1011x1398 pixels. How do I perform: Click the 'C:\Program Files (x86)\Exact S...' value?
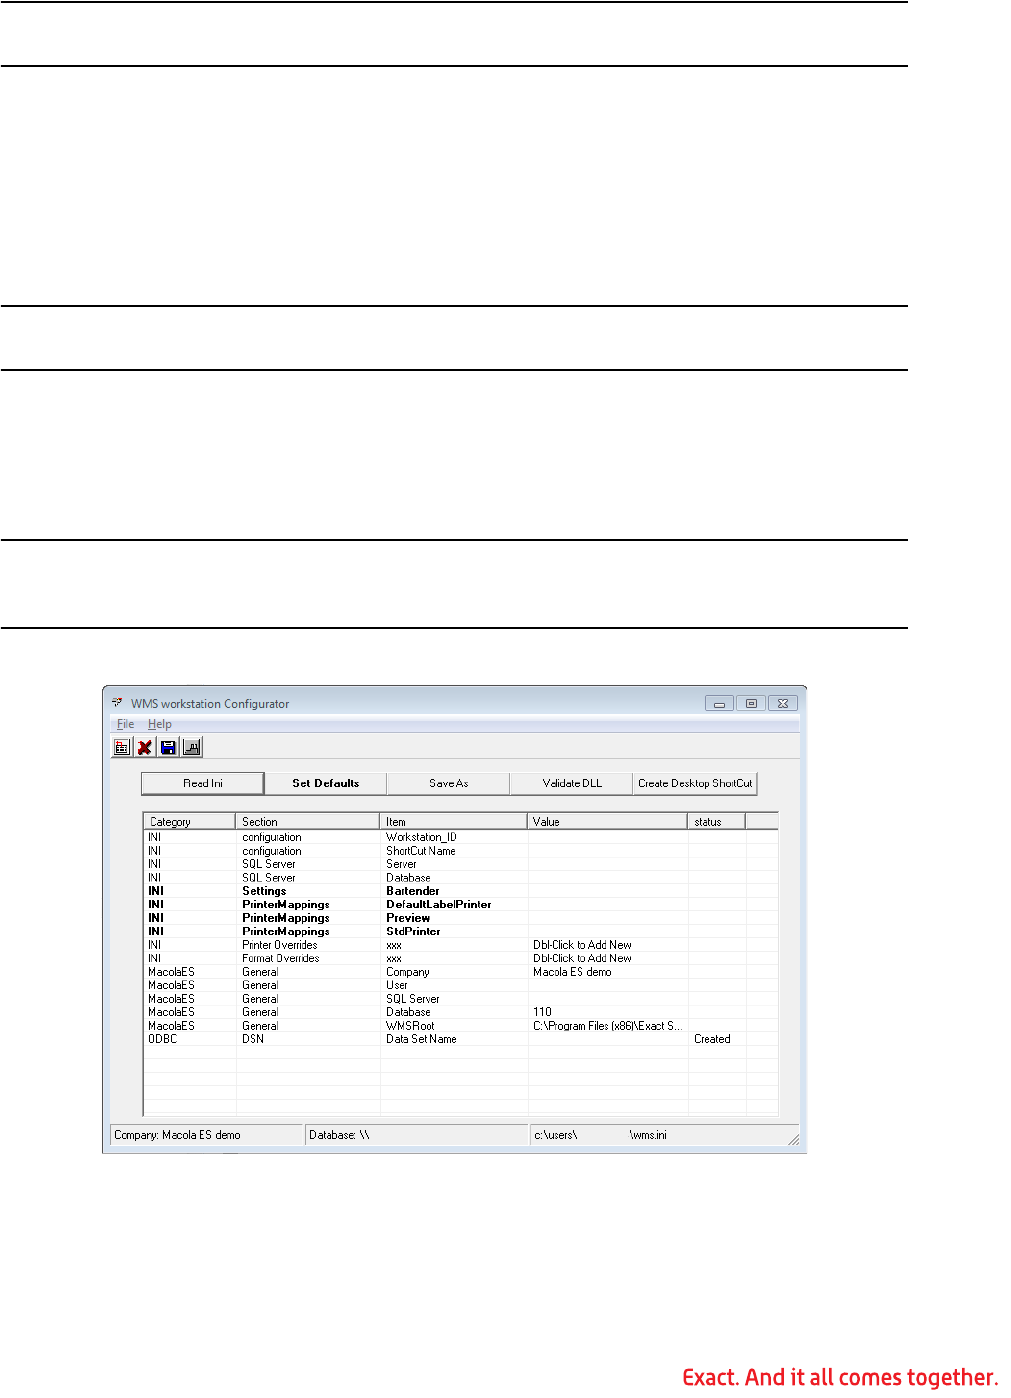pyautogui.click(x=607, y=1026)
